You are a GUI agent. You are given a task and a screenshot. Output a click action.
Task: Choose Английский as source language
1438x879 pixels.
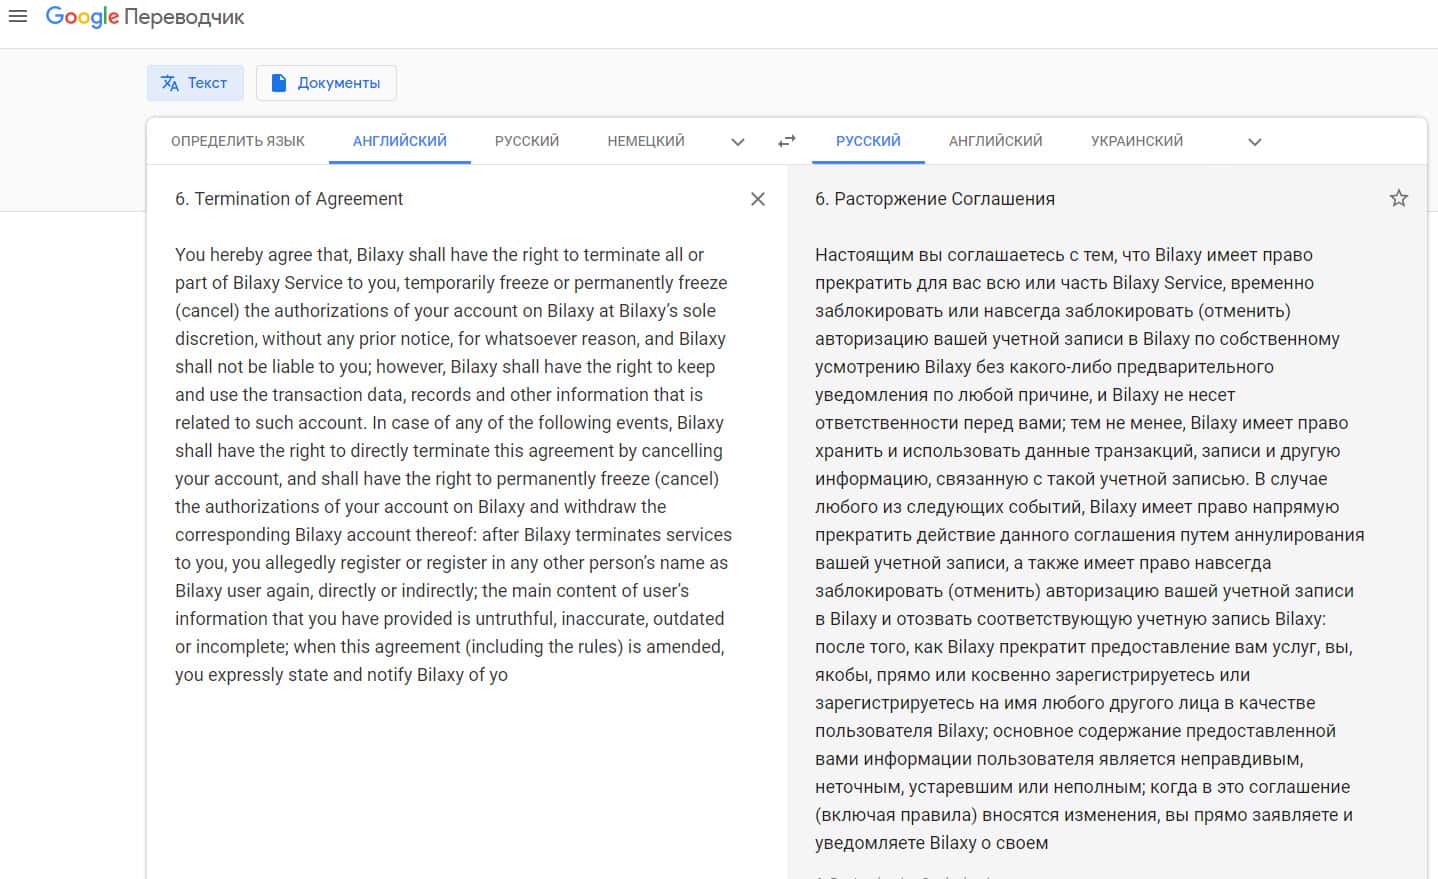point(400,141)
